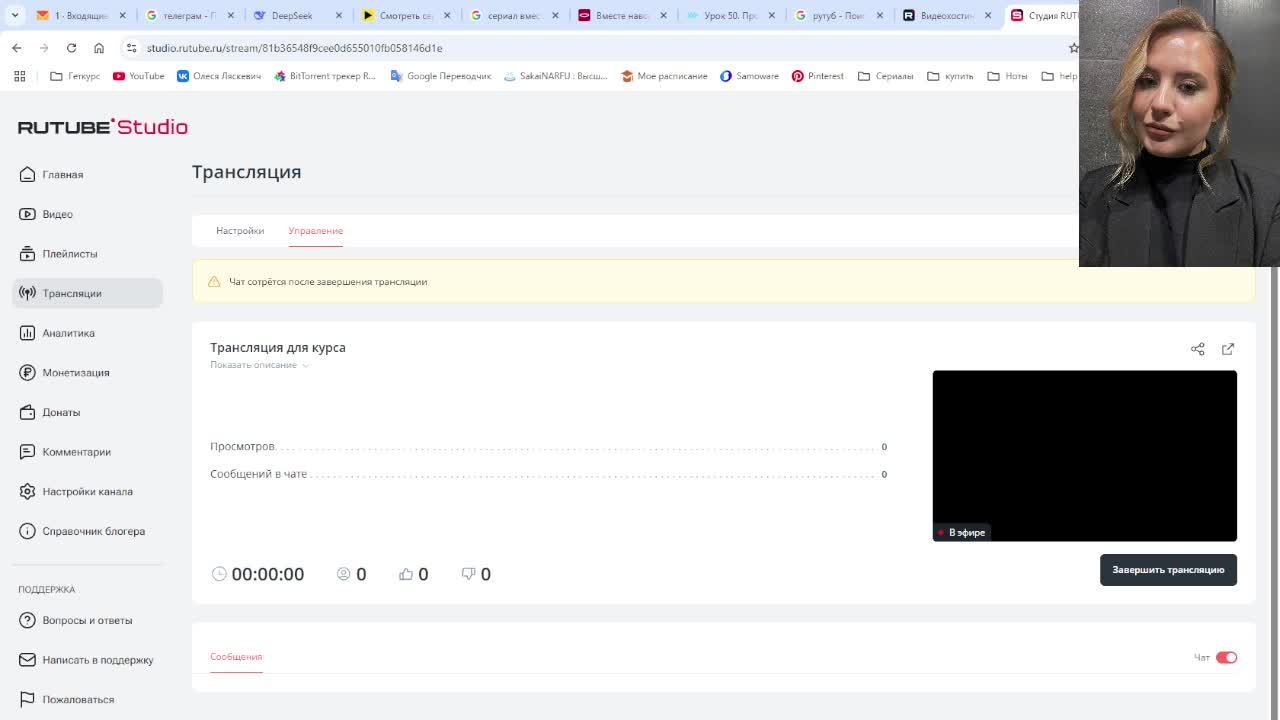
Task: Open the Сериалы bookmarks folder
Action: click(885, 76)
